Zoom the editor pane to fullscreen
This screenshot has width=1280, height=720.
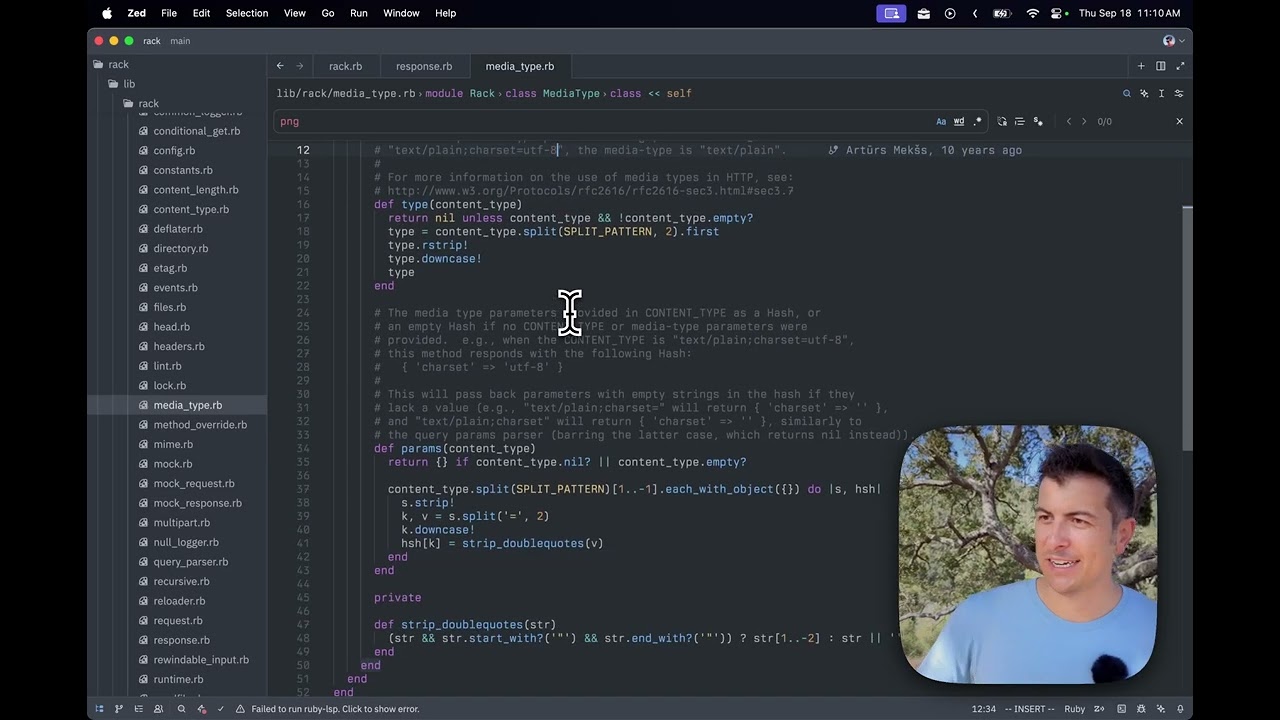(x=1180, y=66)
